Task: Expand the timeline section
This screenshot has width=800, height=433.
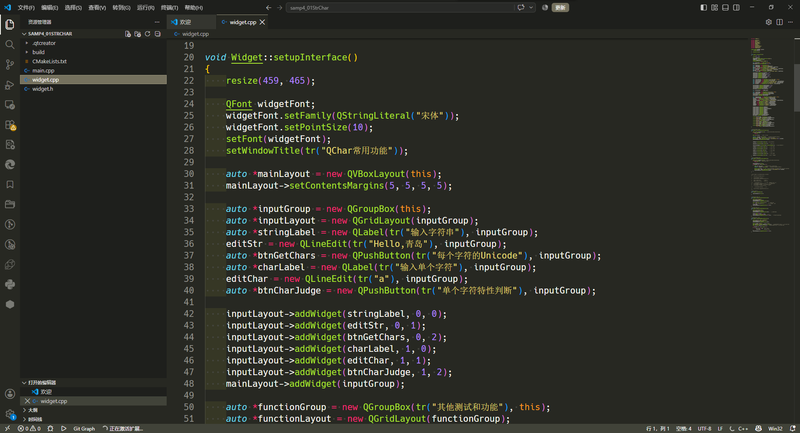Action: pyautogui.click(x=93, y=419)
